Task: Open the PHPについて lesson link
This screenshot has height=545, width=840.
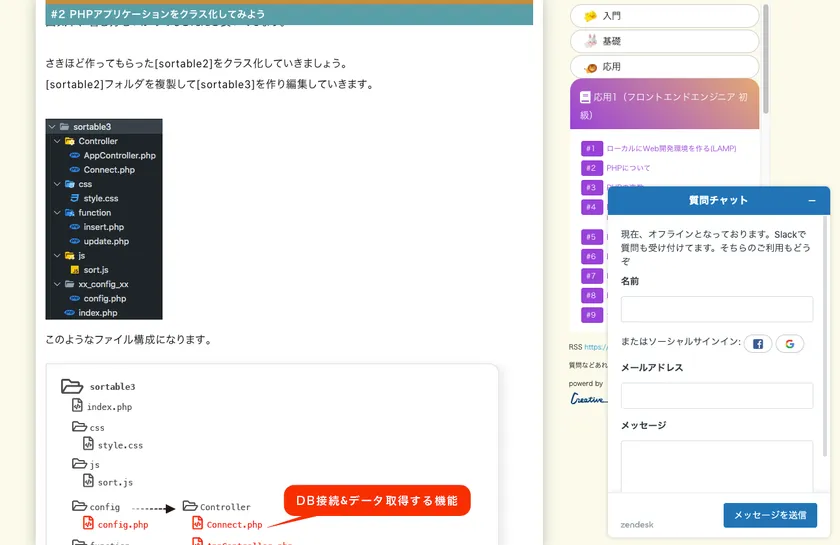Action: click(x=628, y=168)
